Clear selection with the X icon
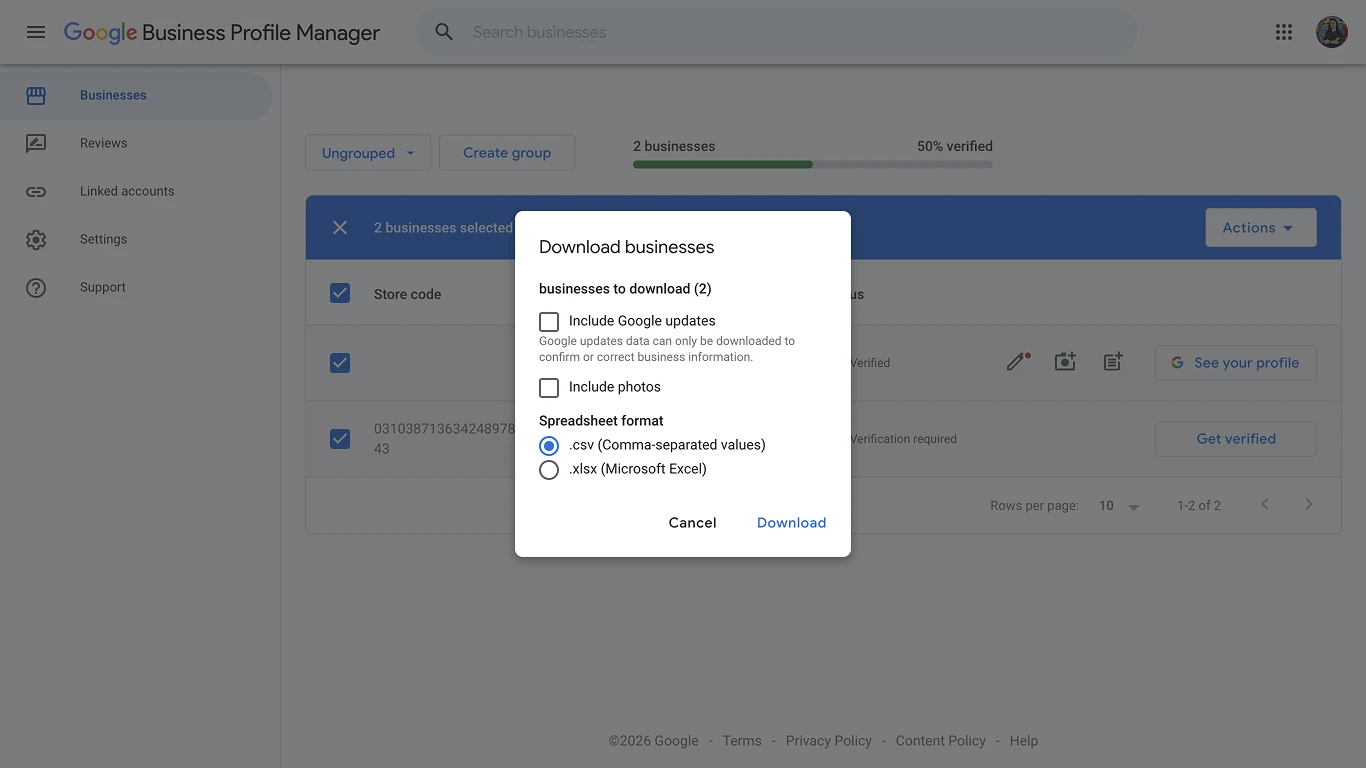 point(340,228)
